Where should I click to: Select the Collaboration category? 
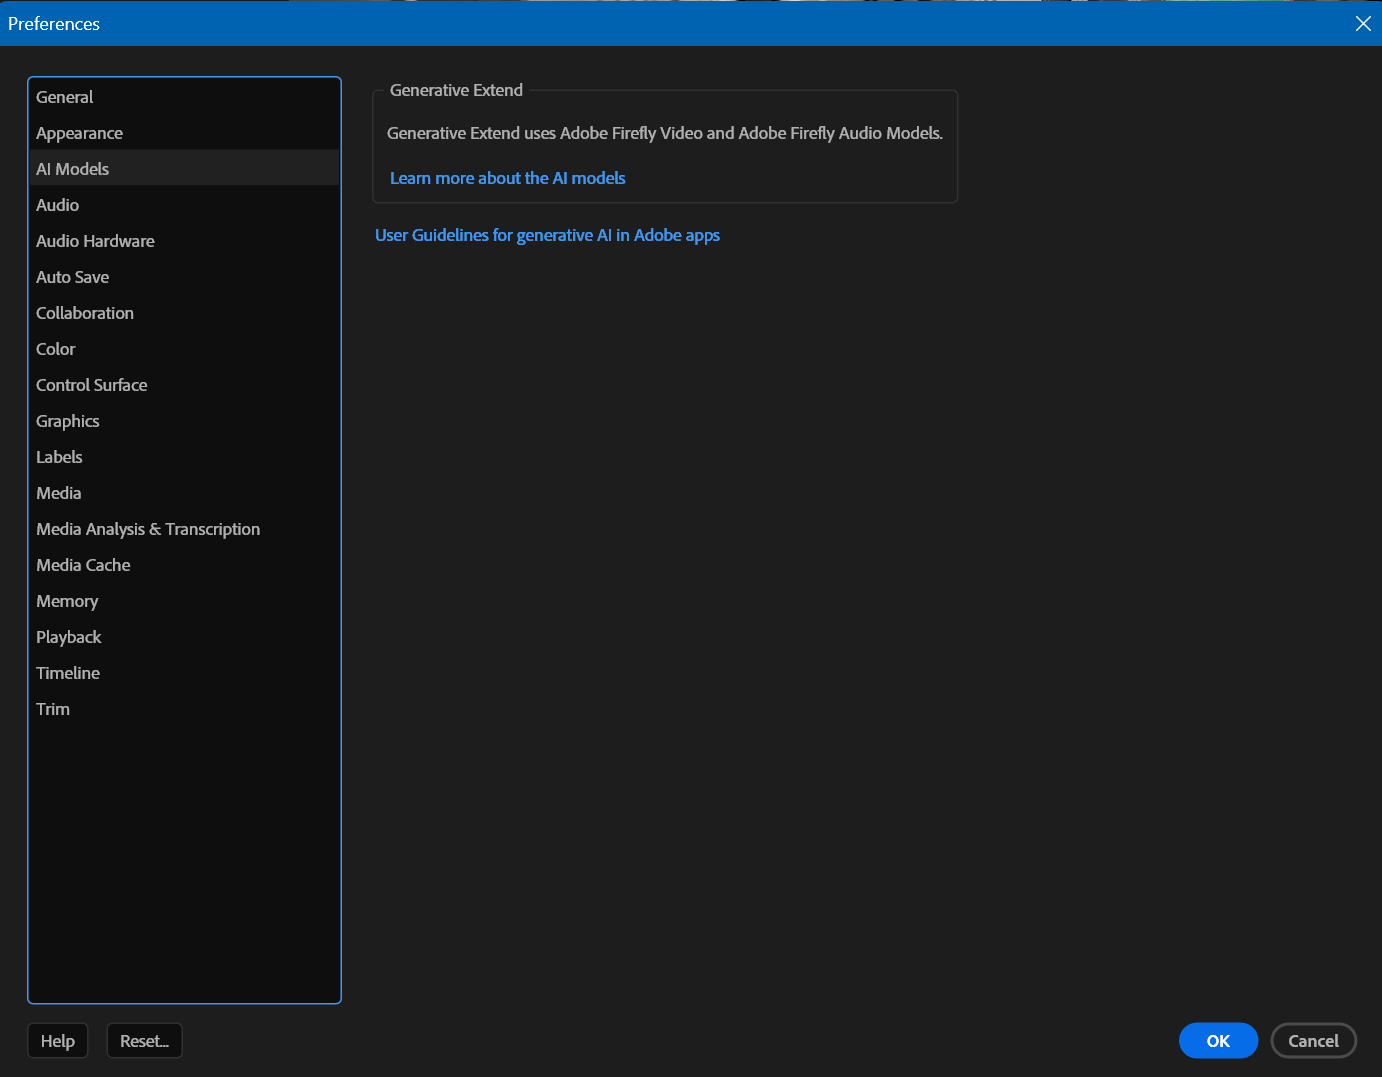pyautogui.click(x=84, y=312)
